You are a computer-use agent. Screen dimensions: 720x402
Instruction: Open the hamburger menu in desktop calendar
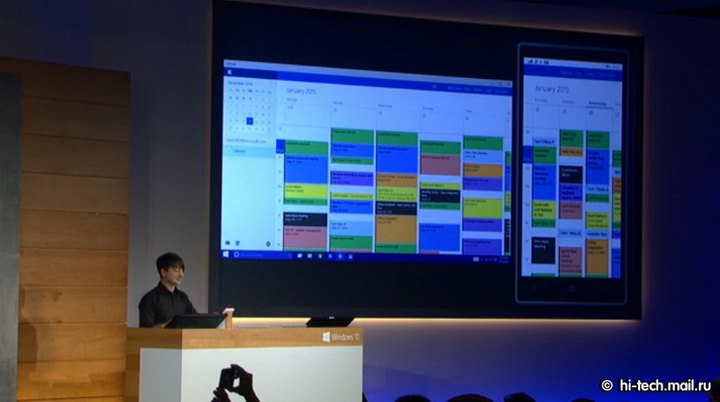[x=230, y=72]
